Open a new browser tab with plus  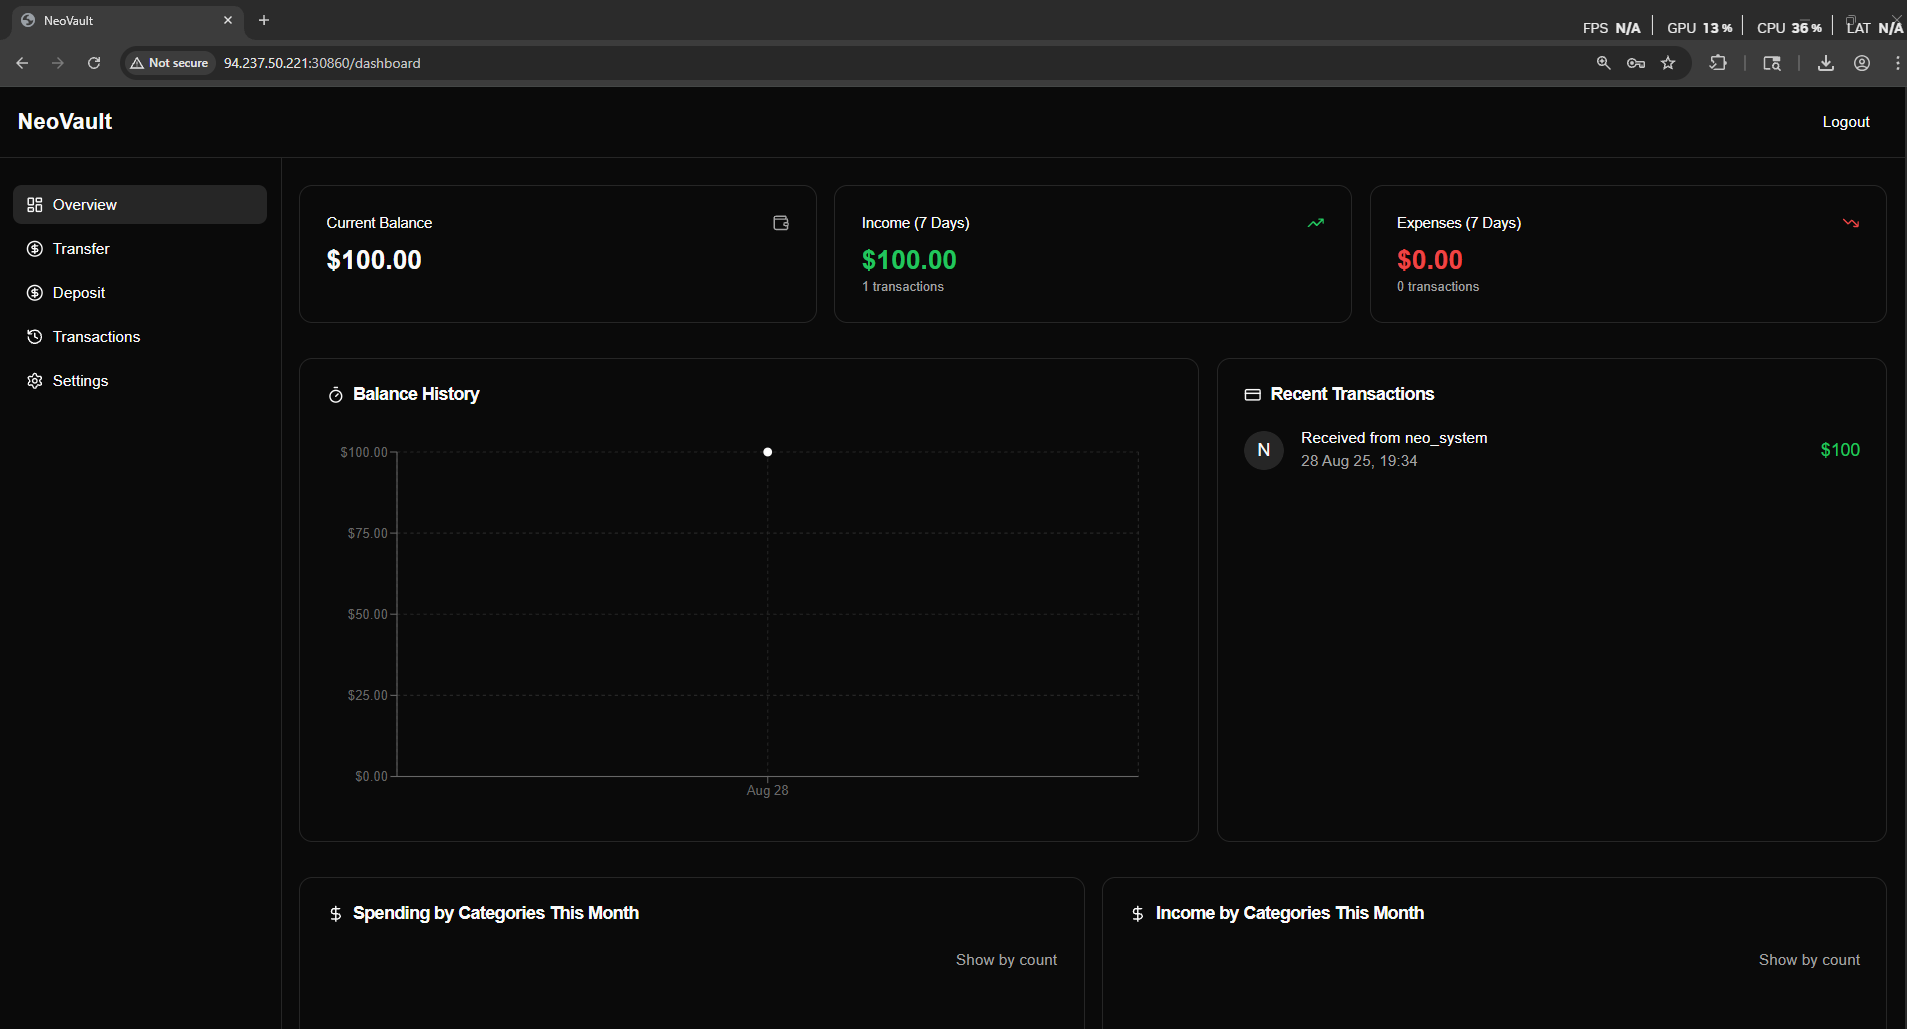(264, 20)
